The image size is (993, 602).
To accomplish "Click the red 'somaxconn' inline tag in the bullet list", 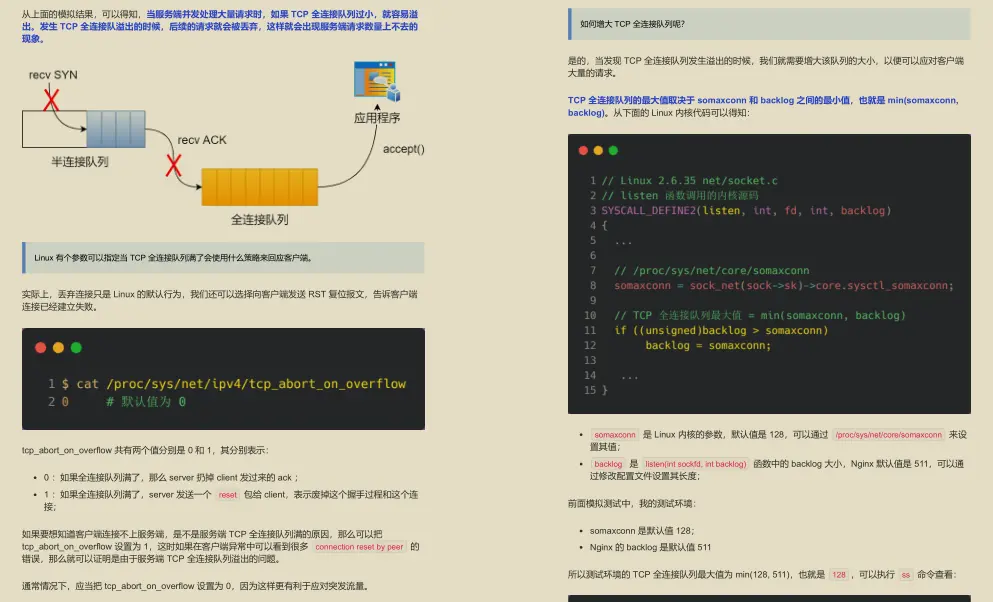I will click(614, 435).
